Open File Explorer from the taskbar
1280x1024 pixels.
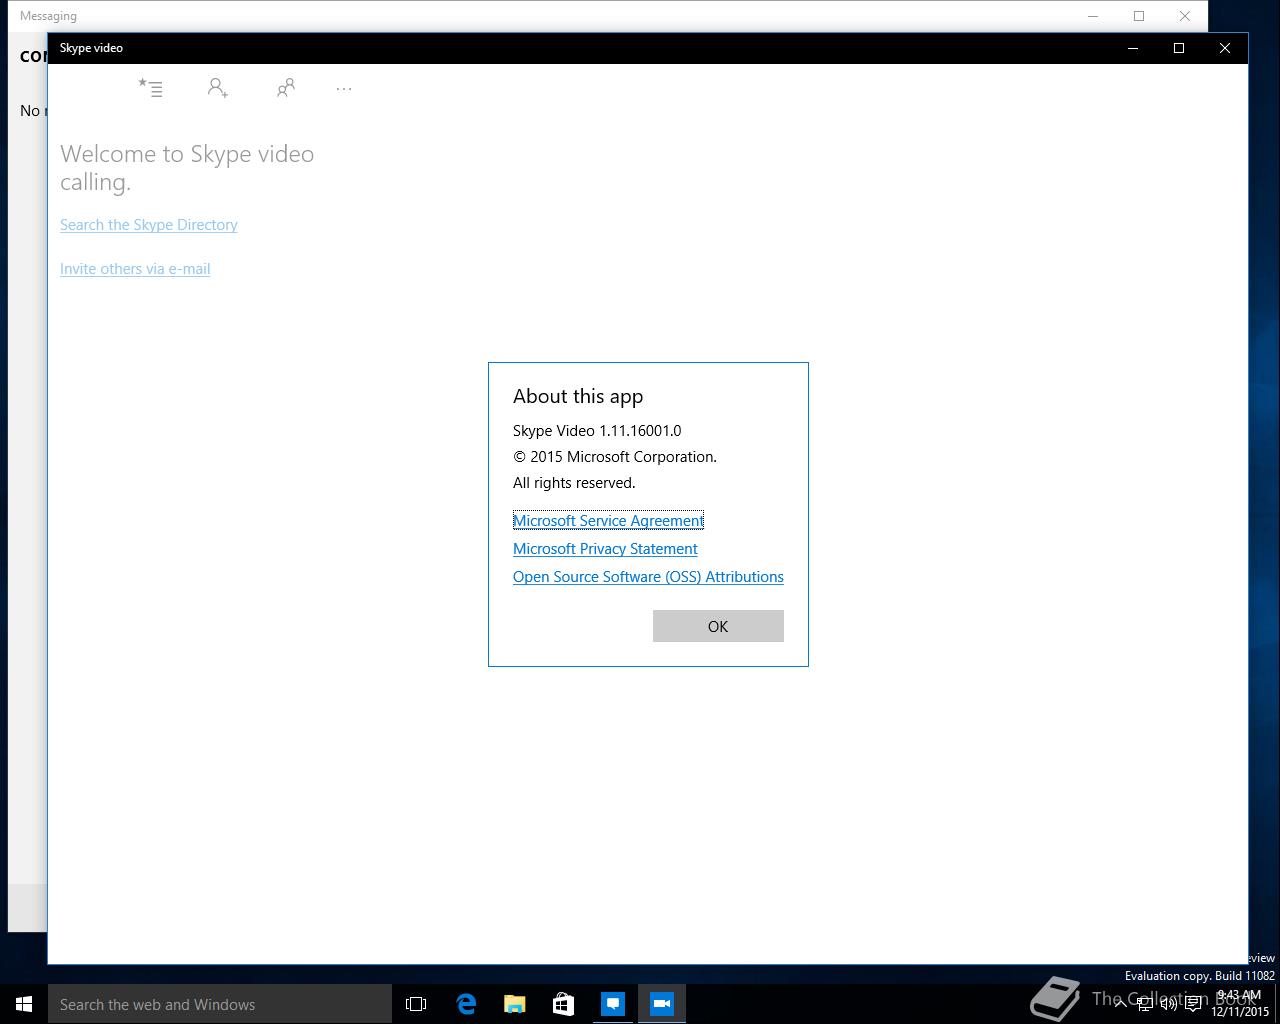click(515, 1004)
